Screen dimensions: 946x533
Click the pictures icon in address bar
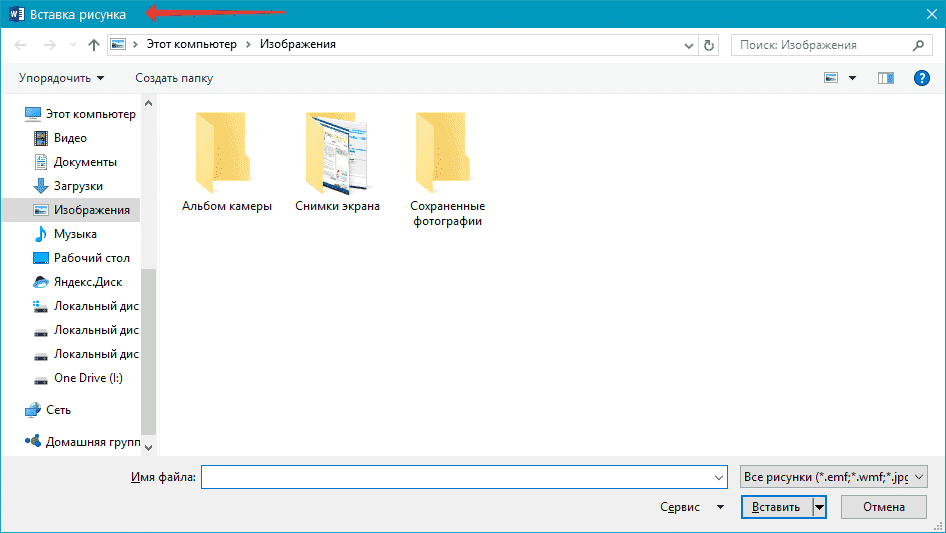pos(118,44)
